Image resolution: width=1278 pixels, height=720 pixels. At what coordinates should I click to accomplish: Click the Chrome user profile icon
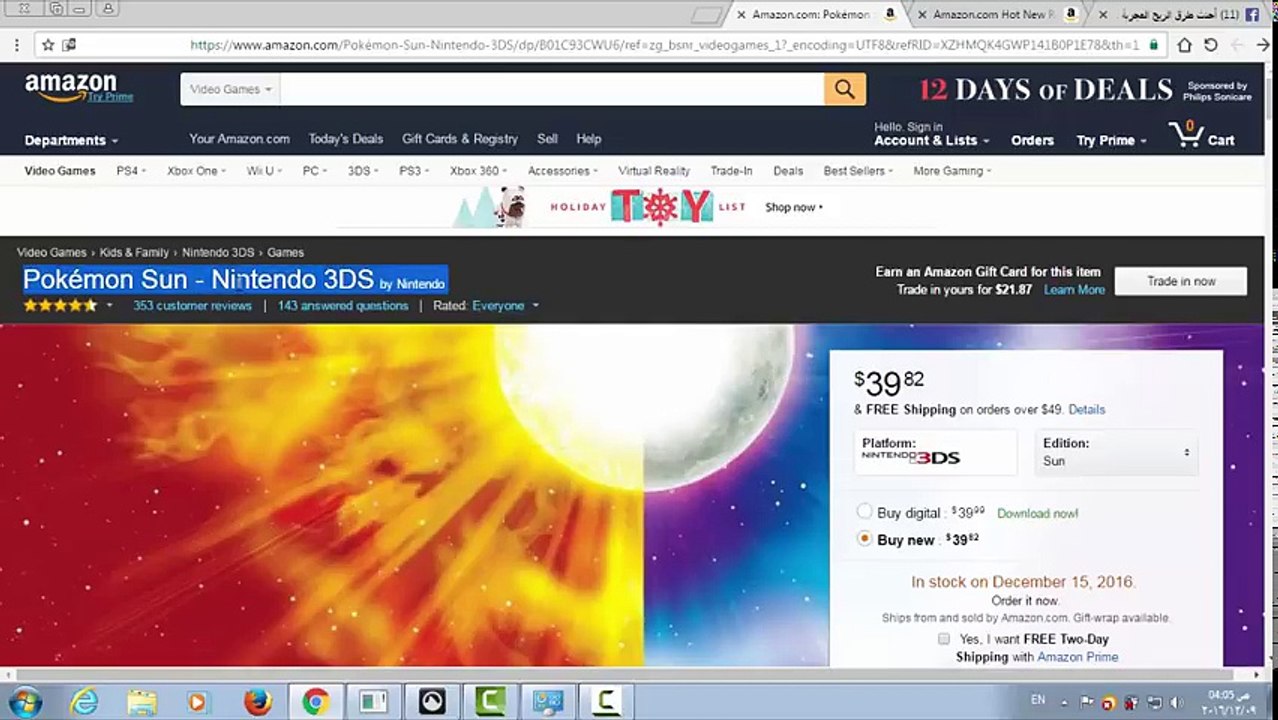coord(107,9)
